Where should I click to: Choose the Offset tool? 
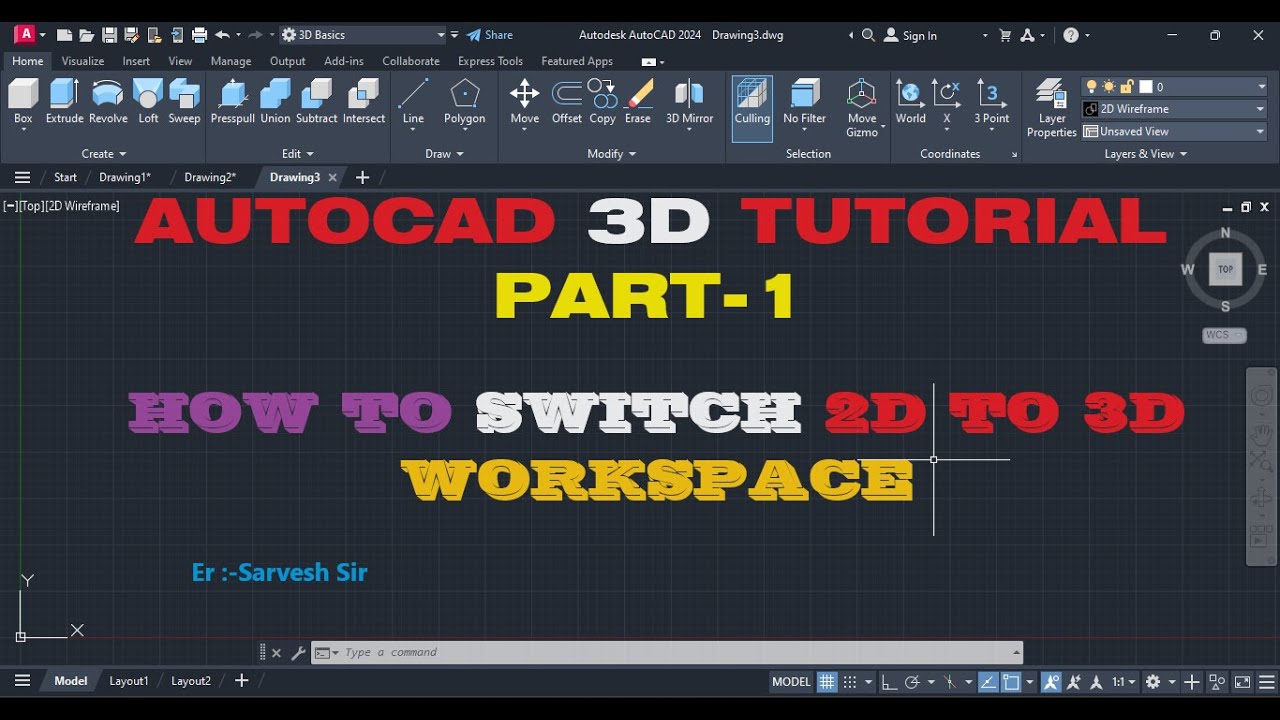(567, 102)
